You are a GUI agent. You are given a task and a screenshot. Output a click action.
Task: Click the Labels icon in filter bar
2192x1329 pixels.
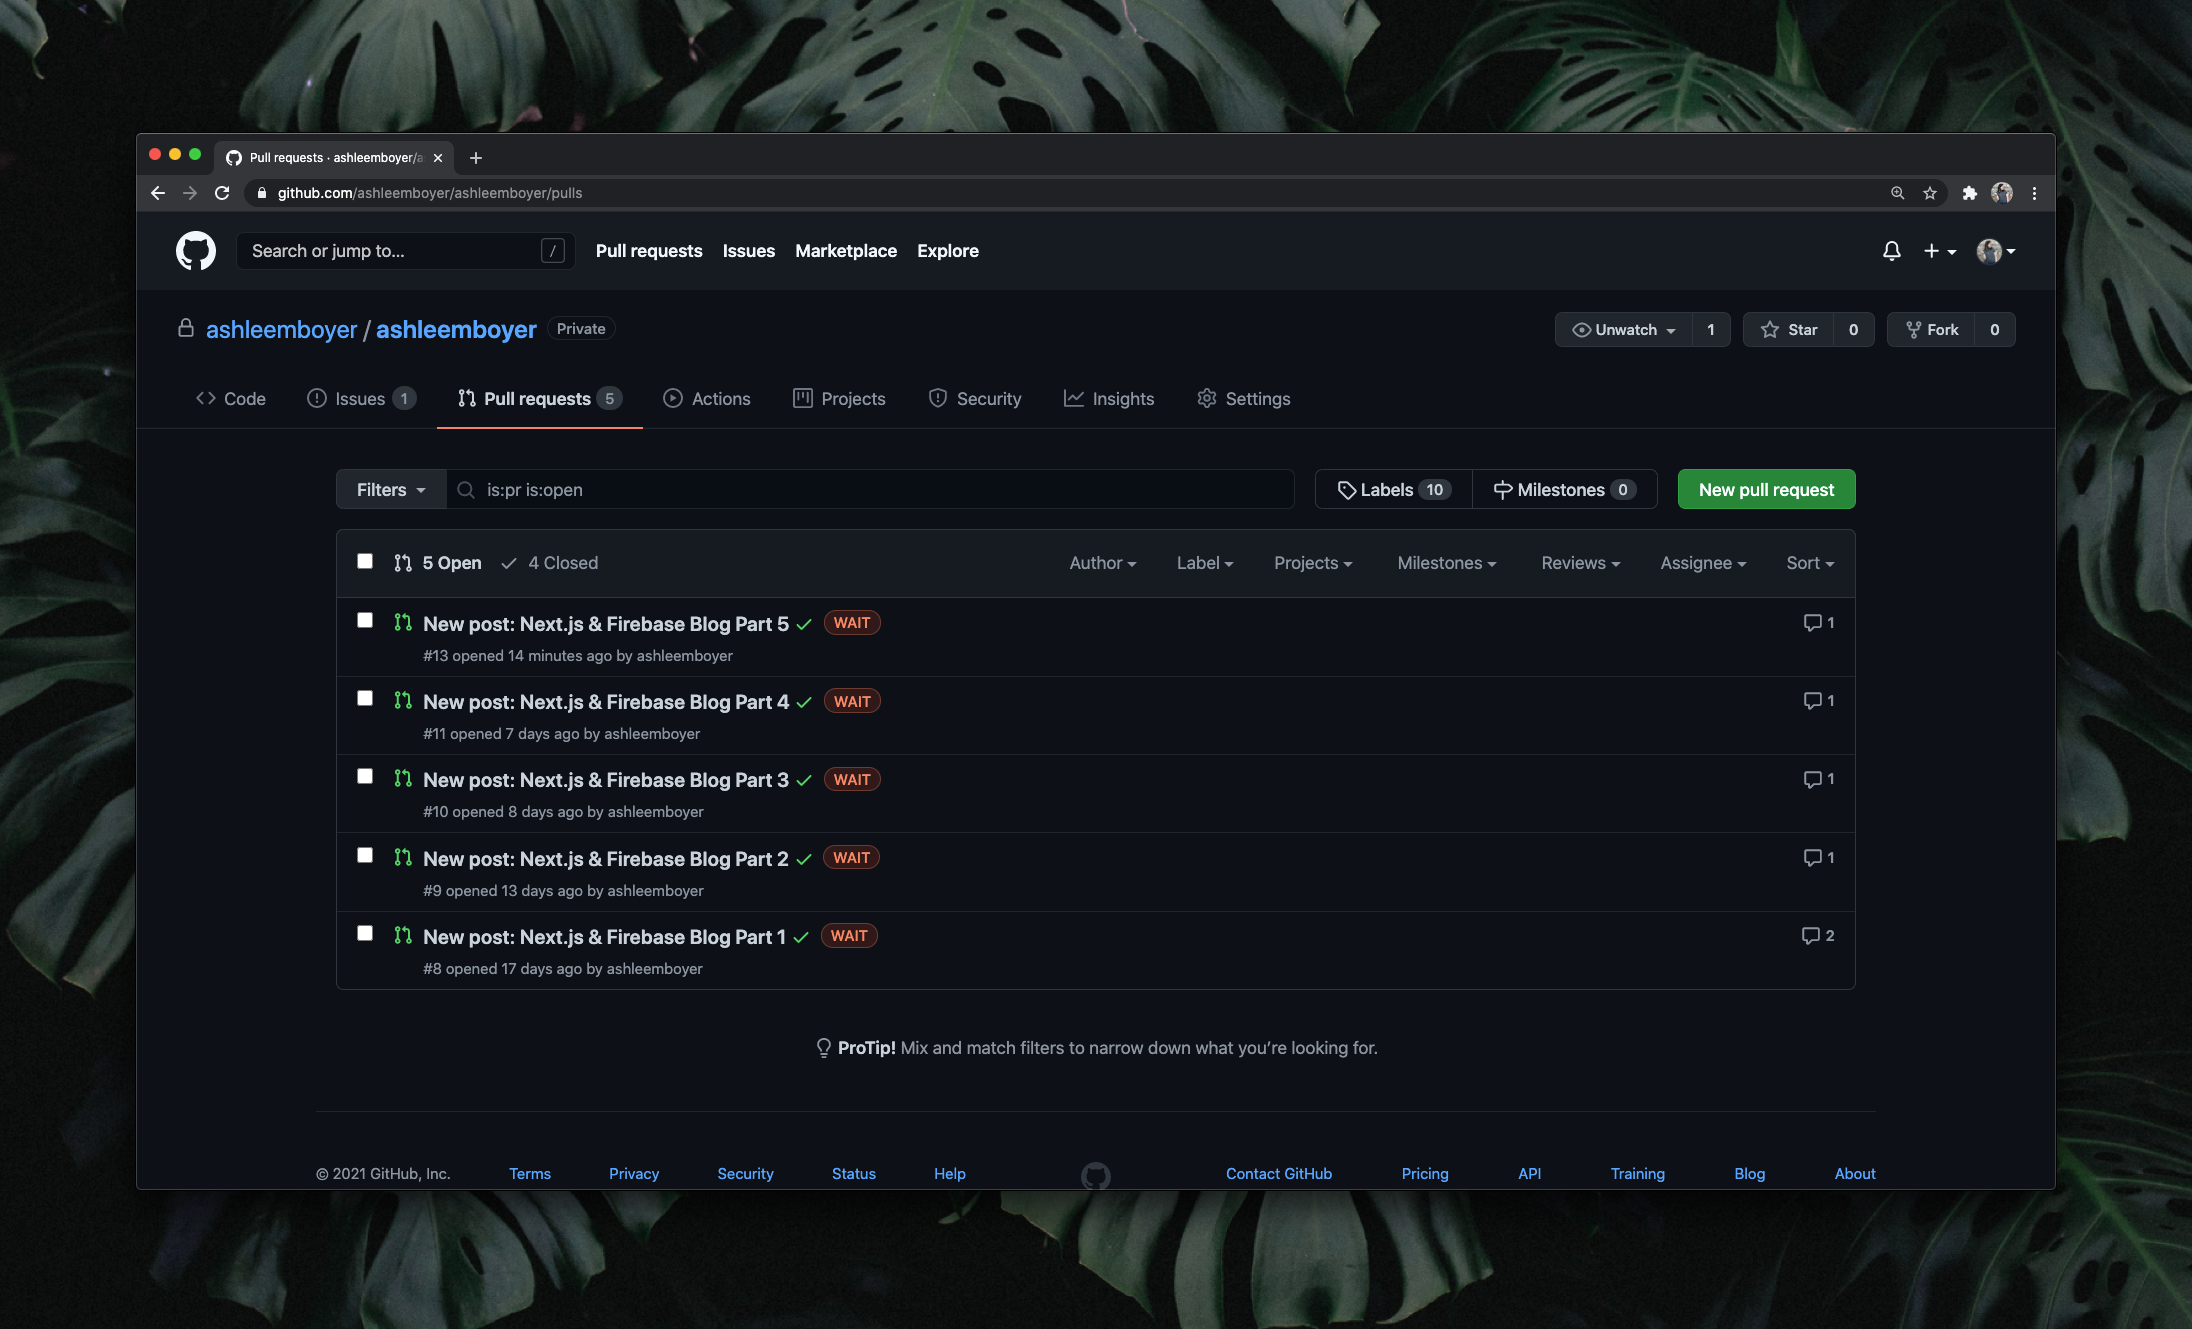[x=1345, y=488]
